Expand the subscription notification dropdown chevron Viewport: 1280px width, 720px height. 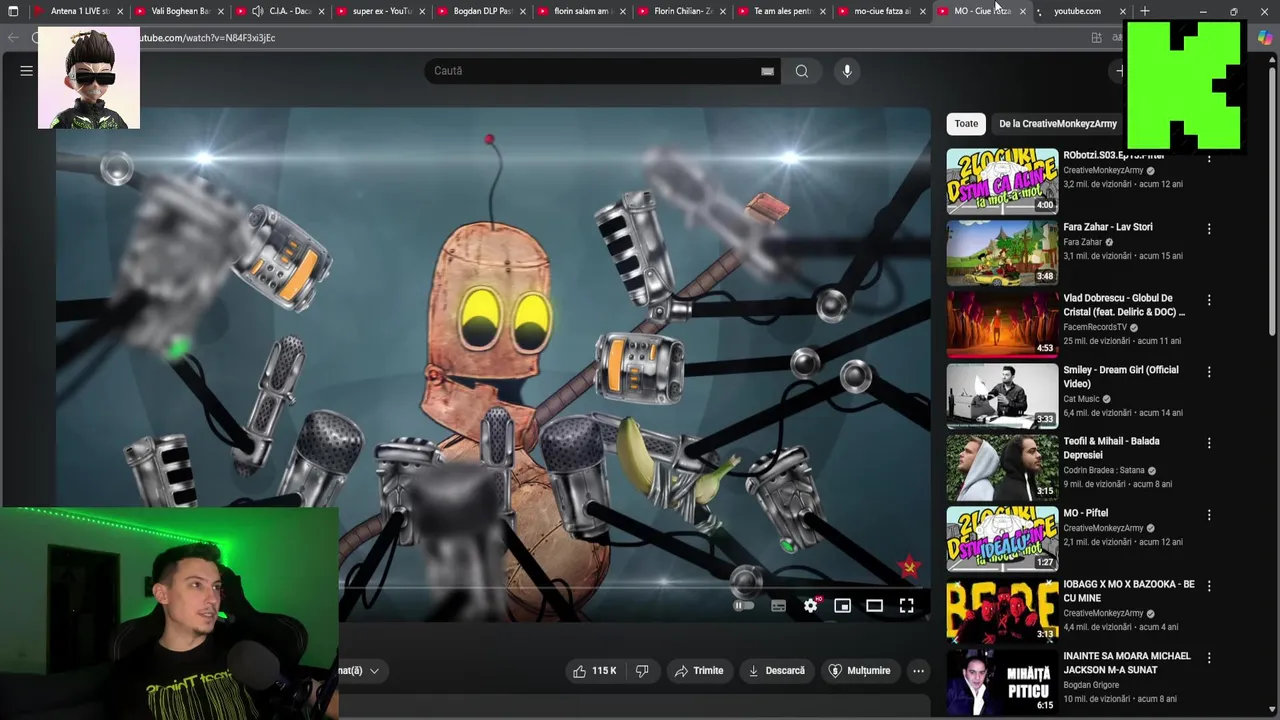(374, 671)
